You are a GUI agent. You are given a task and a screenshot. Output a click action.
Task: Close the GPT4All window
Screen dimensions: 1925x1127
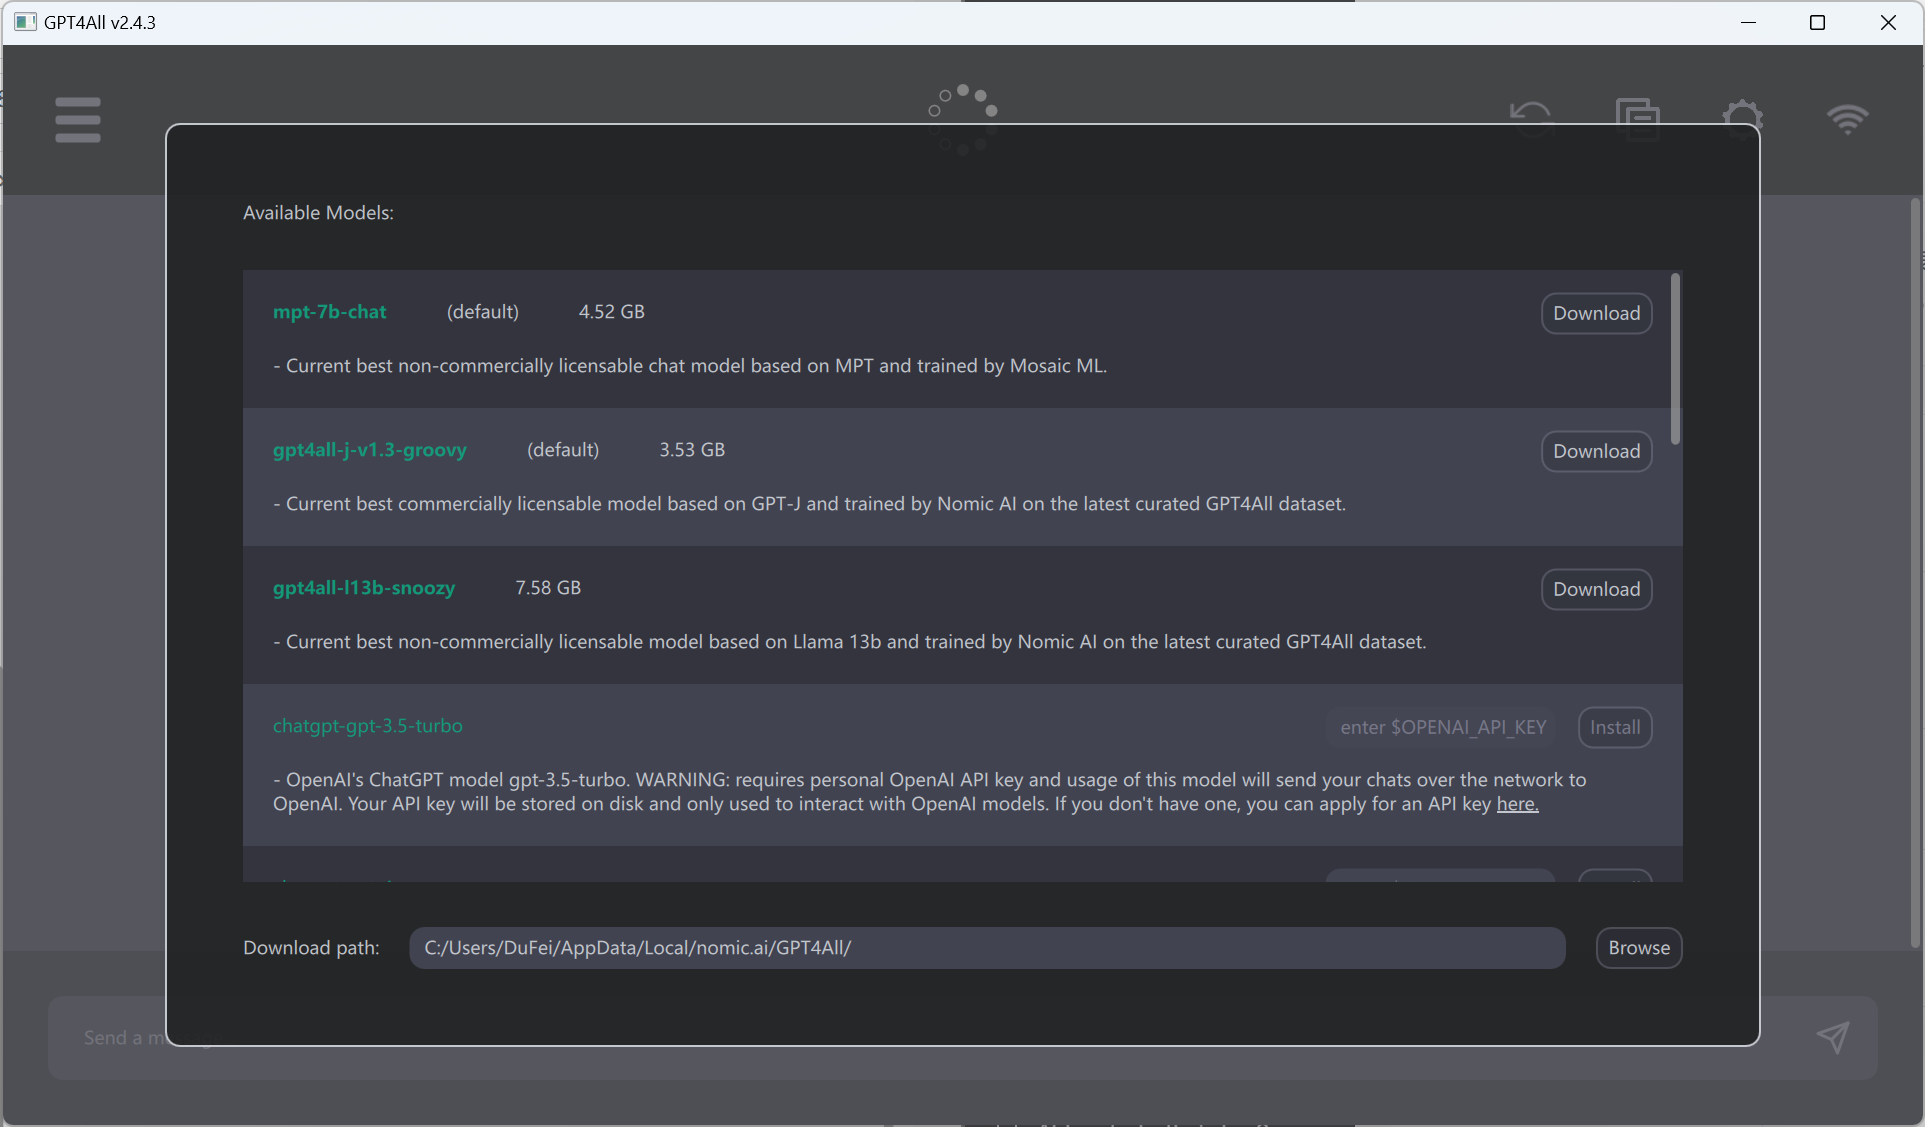point(1888,22)
